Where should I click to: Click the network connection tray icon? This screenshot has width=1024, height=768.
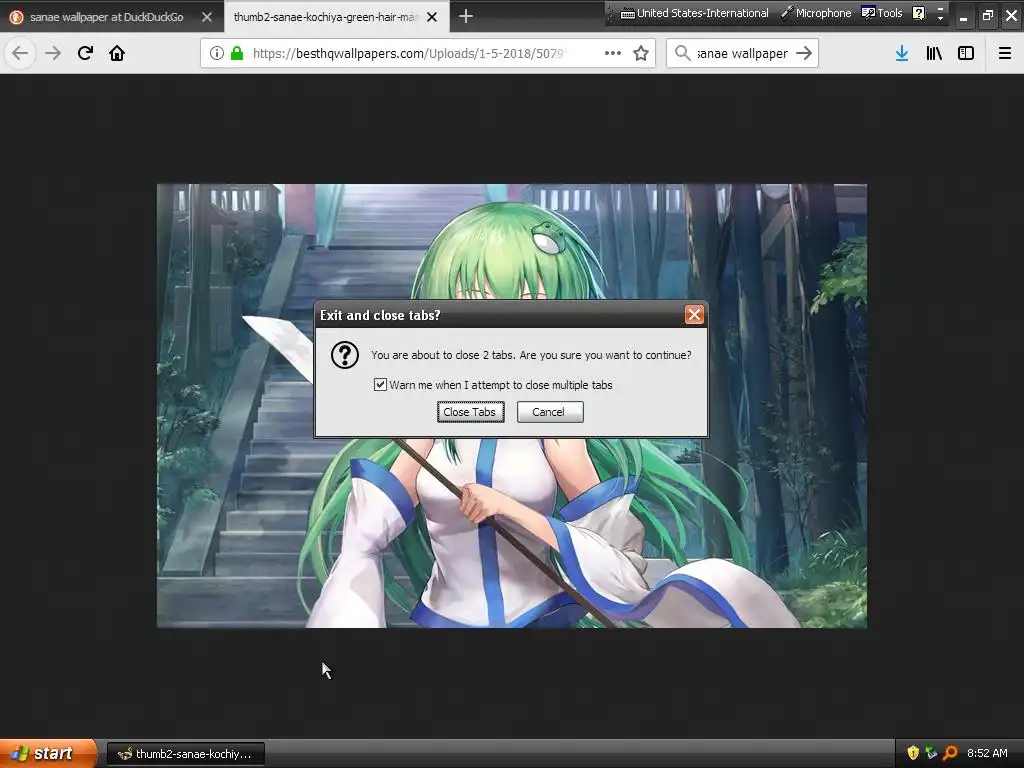931,753
